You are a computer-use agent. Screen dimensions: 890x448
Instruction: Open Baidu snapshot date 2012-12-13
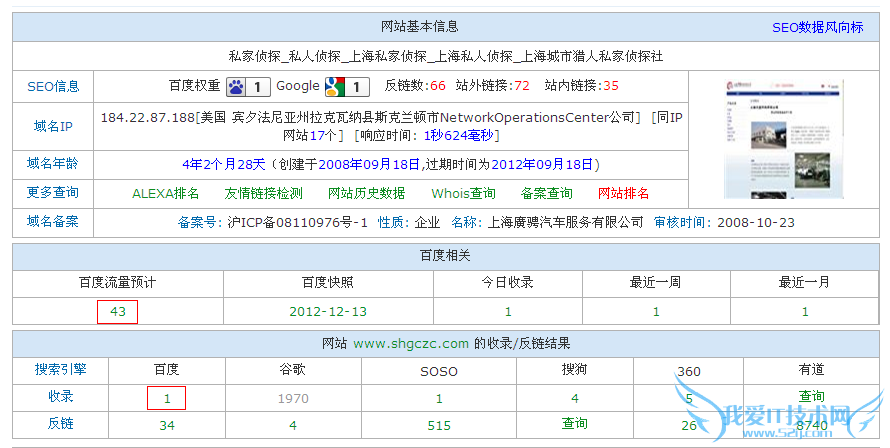328,312
